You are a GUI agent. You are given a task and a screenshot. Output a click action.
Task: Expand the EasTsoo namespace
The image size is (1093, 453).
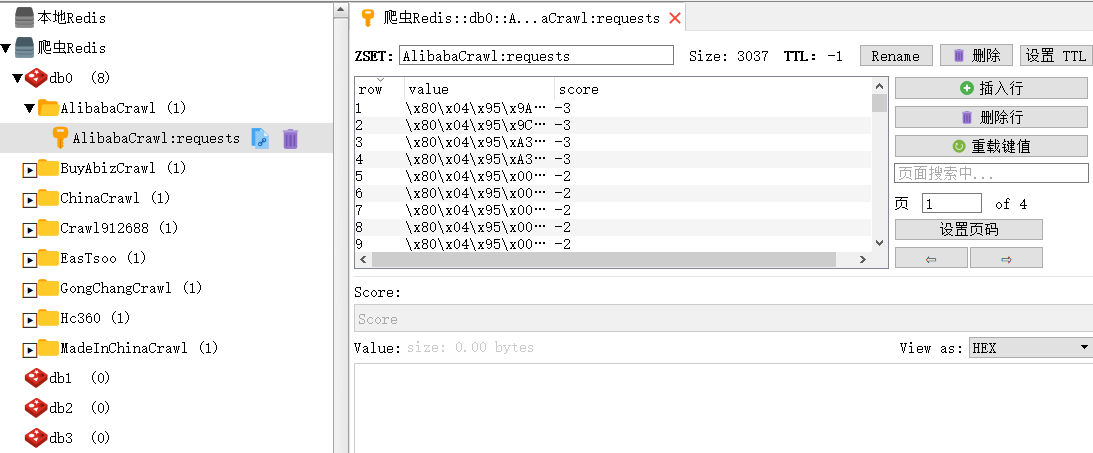pos(30,259)
